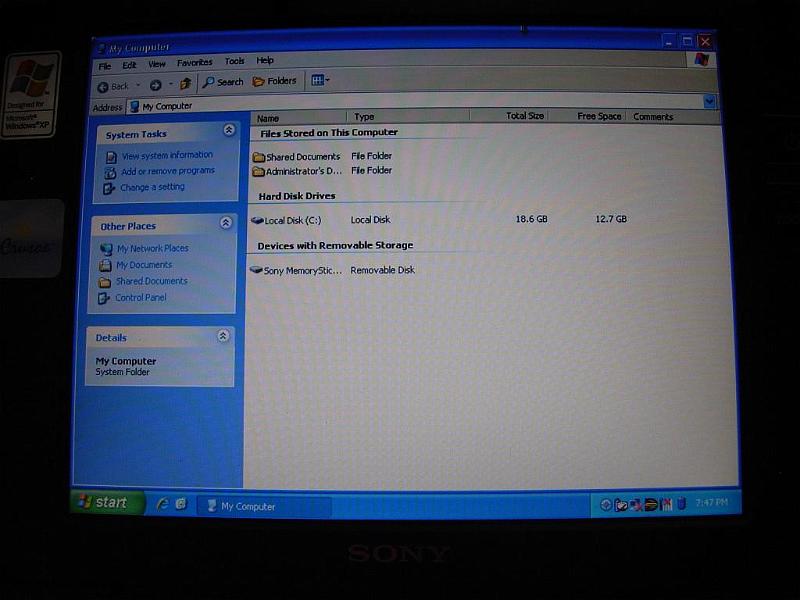
Task: Open My Documents link
Action: click(144, 265)
